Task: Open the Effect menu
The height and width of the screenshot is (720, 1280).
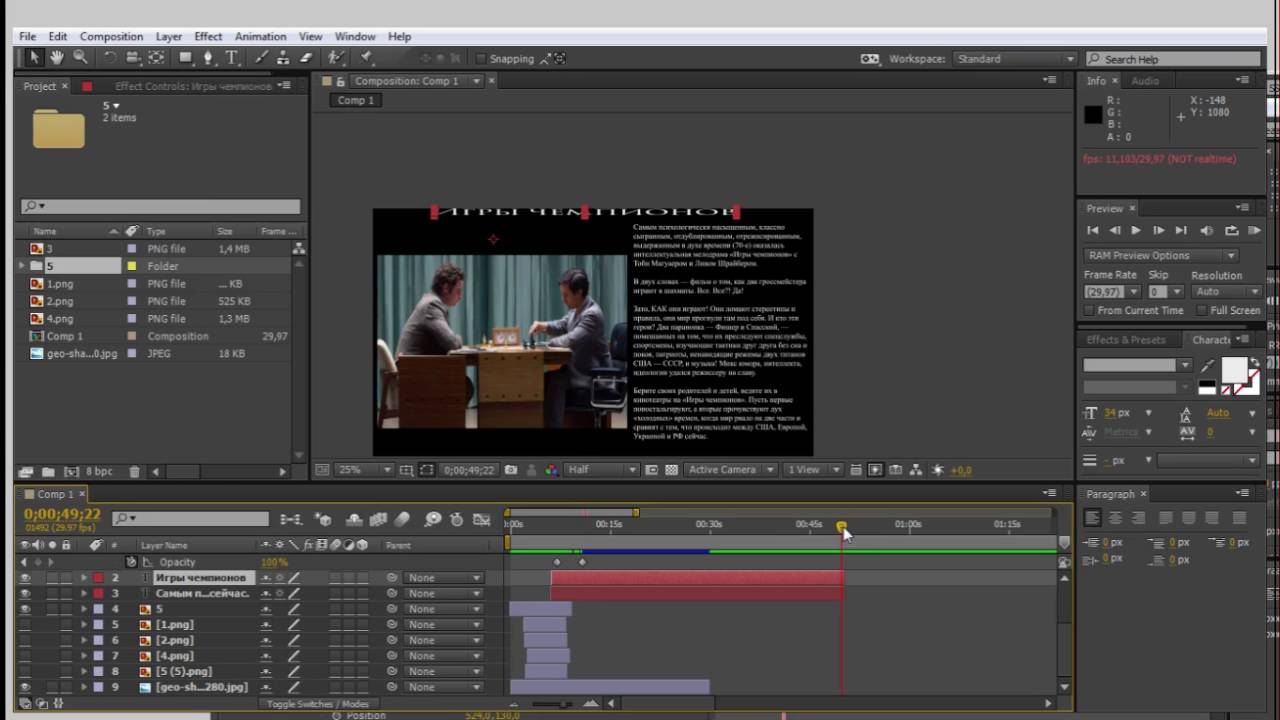Action: click(x=208, y=36)
